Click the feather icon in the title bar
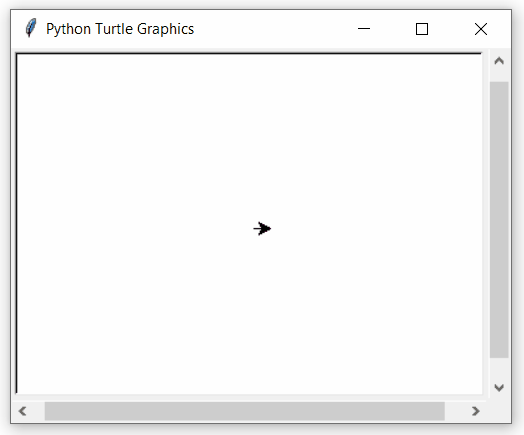 coord(31,28)
